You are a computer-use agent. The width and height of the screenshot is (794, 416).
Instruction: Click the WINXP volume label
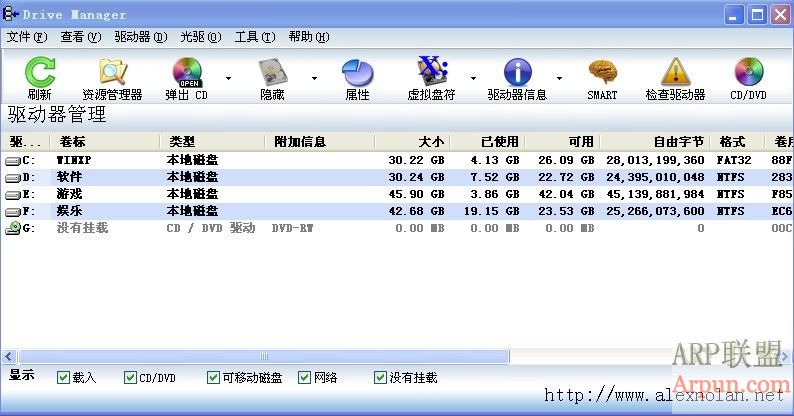[x=74, y=160]
